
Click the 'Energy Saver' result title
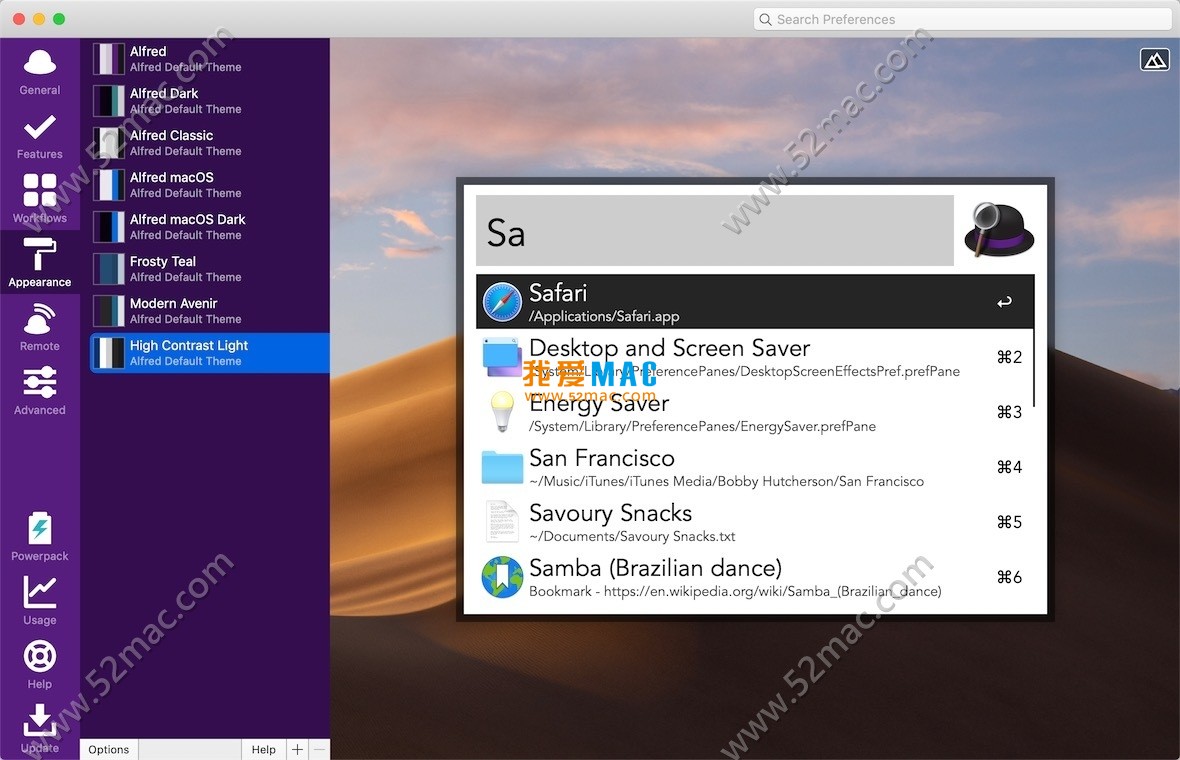[599, 403]
